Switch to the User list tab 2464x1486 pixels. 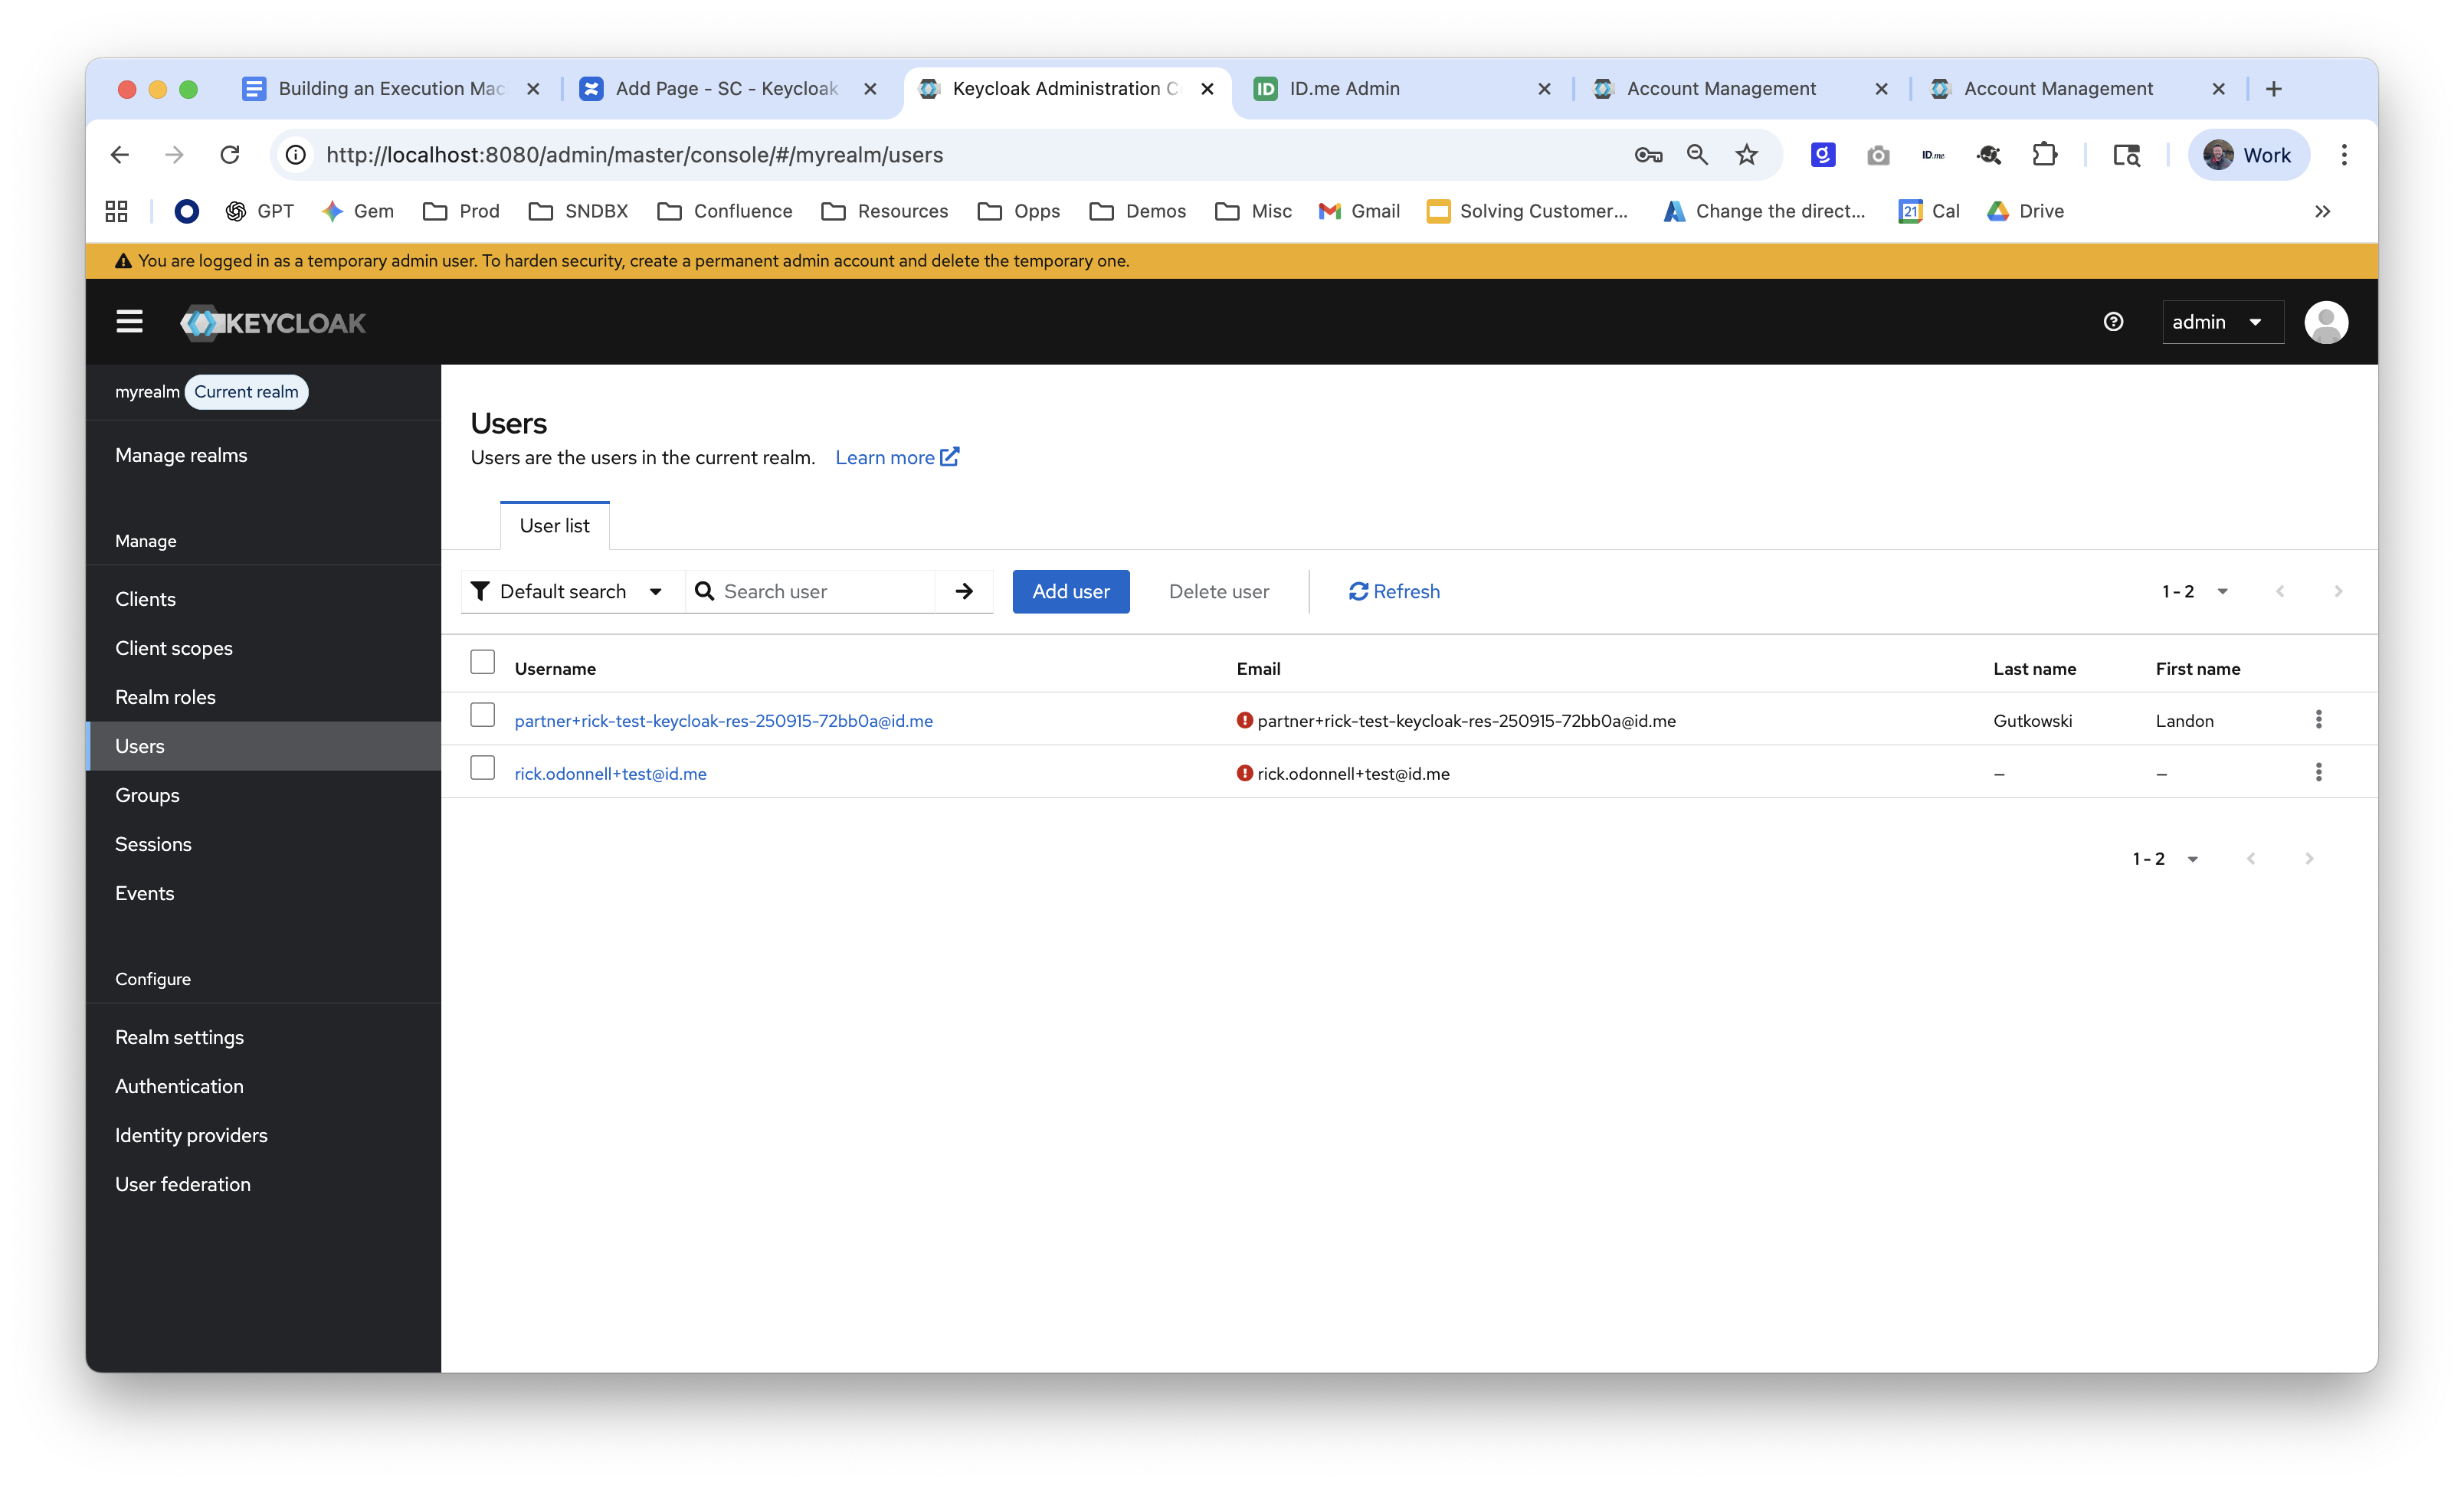[554, 525]
